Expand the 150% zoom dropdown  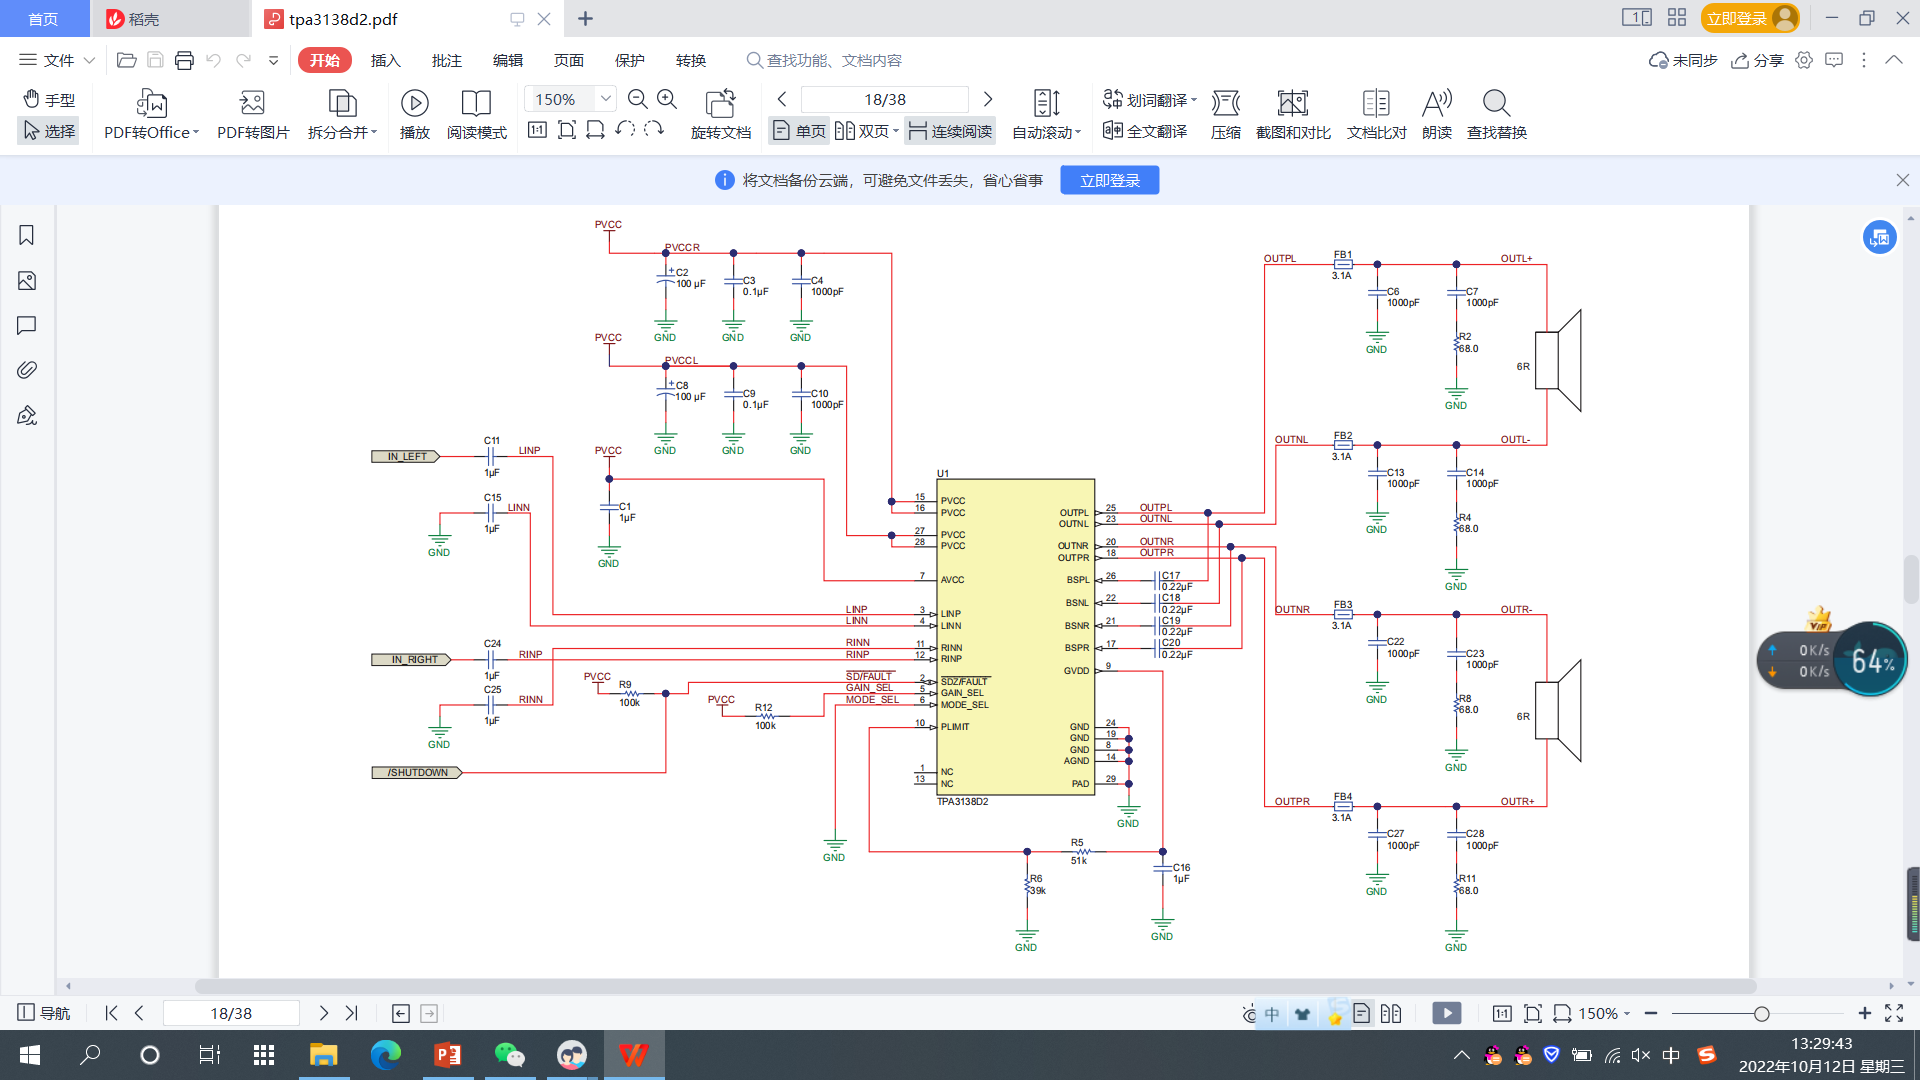[x=605, y=99]
